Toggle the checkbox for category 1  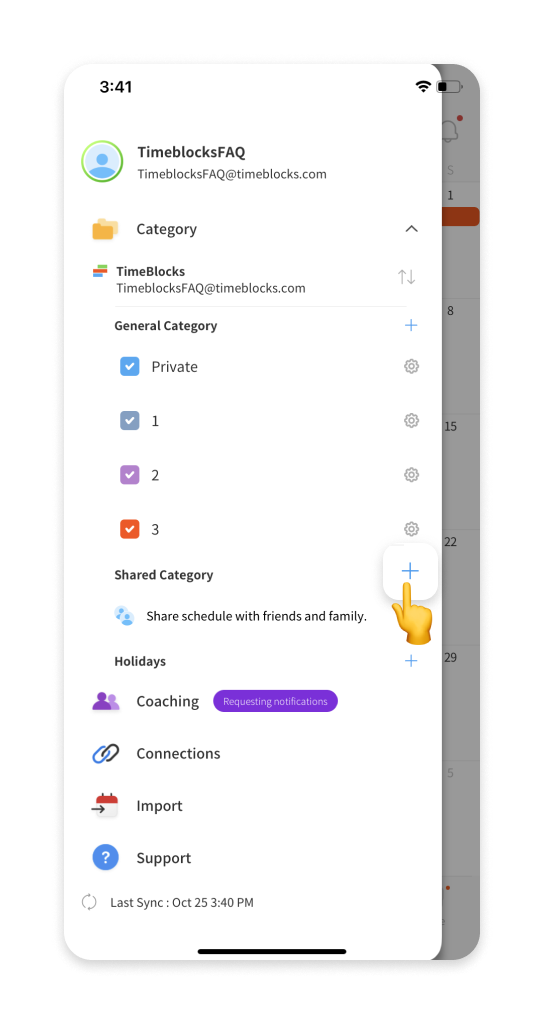[x=129, y=421]
